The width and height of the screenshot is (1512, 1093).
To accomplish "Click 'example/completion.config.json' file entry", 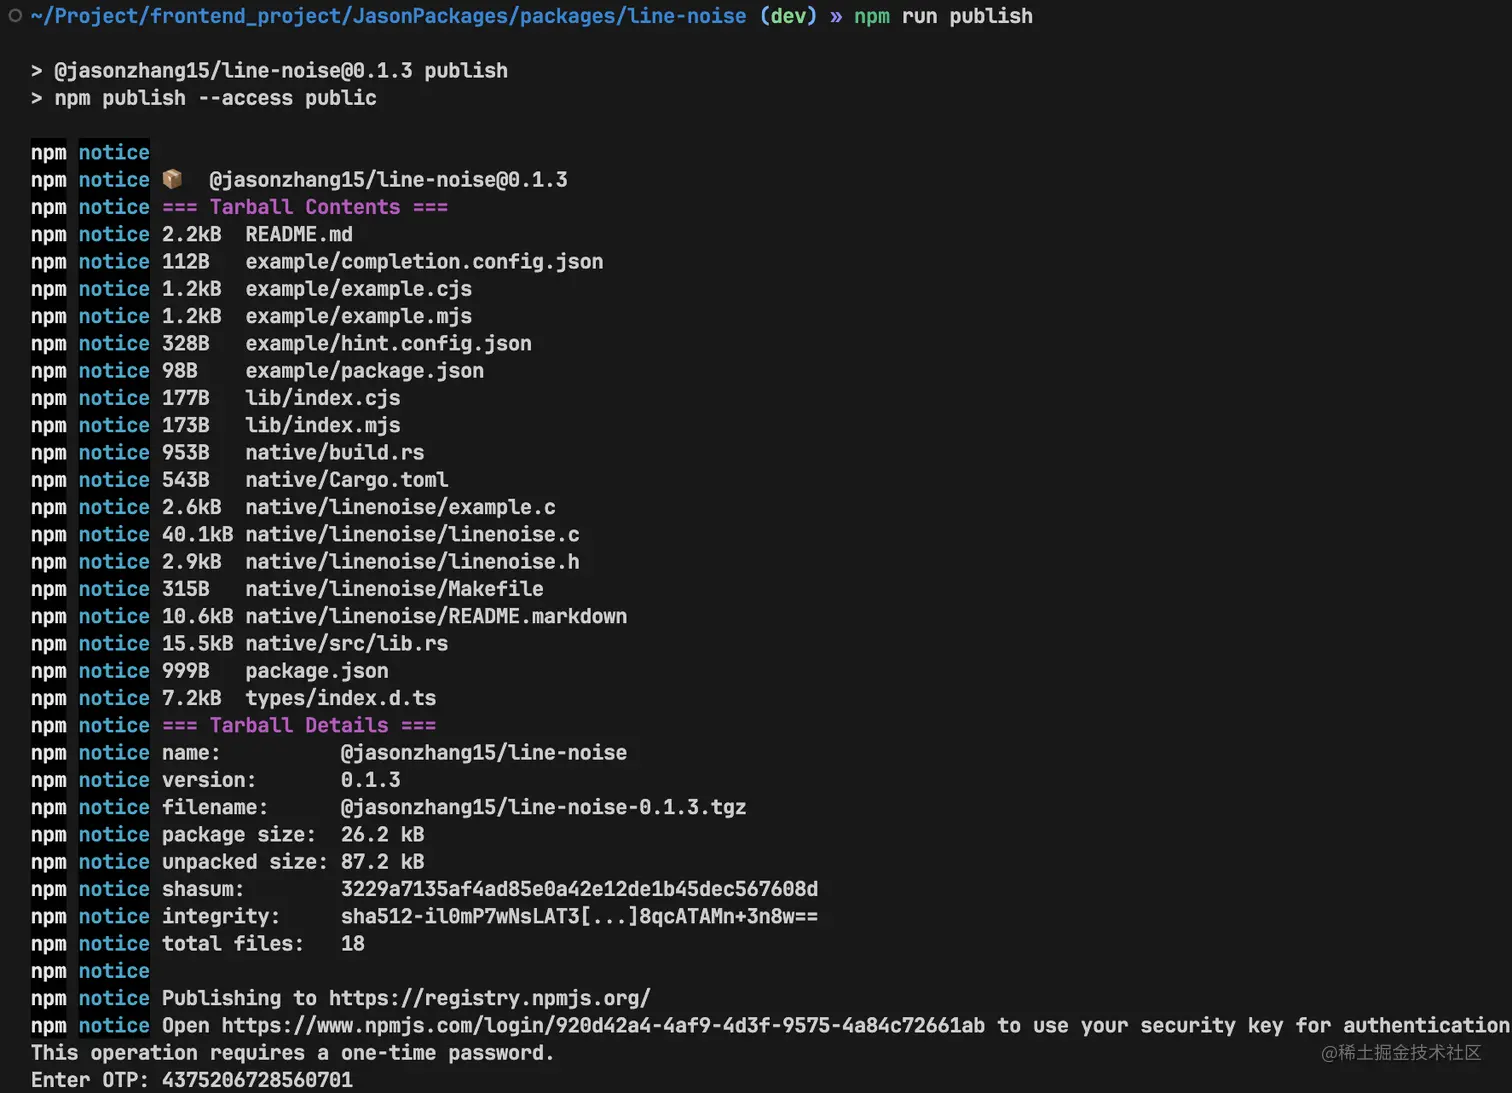I will point(424,261).
